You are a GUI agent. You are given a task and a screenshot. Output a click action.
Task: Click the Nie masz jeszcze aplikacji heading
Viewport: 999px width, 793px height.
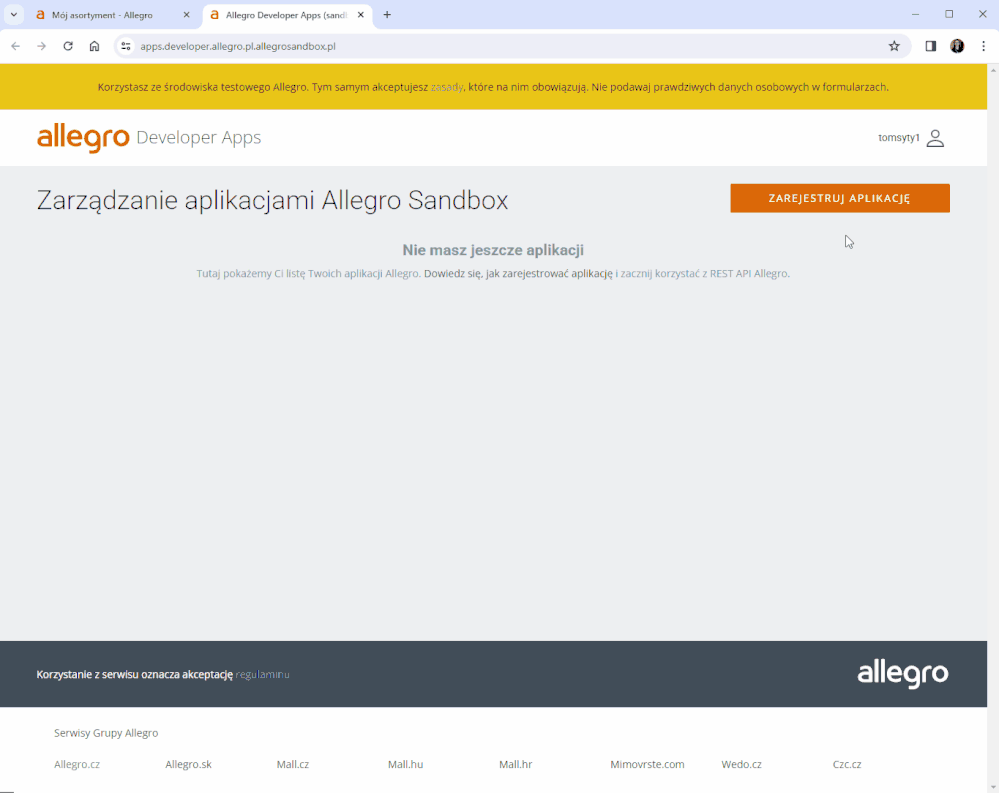pyautogui.click(x=493, y=250)
